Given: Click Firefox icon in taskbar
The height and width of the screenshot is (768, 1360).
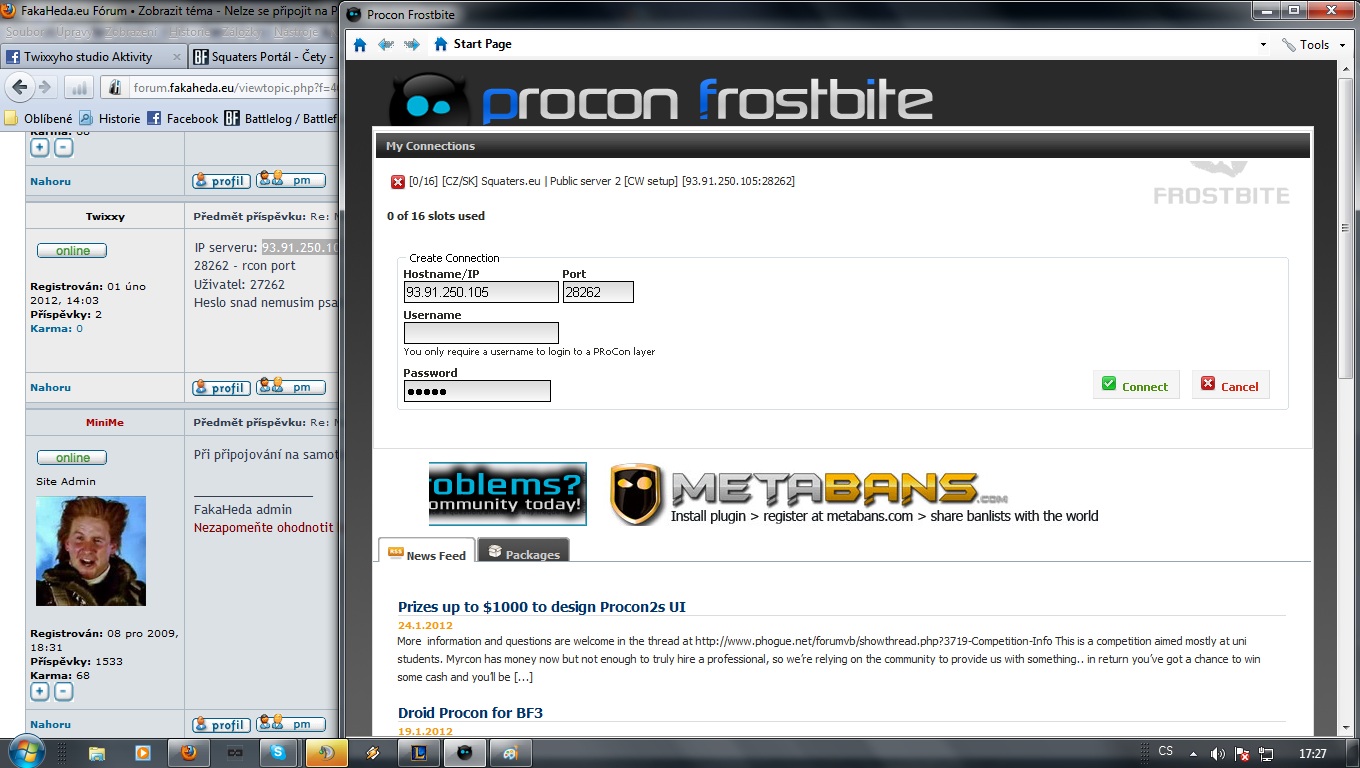Looking at the screenshot, I should pyautogui.click(x=189, y=752).
